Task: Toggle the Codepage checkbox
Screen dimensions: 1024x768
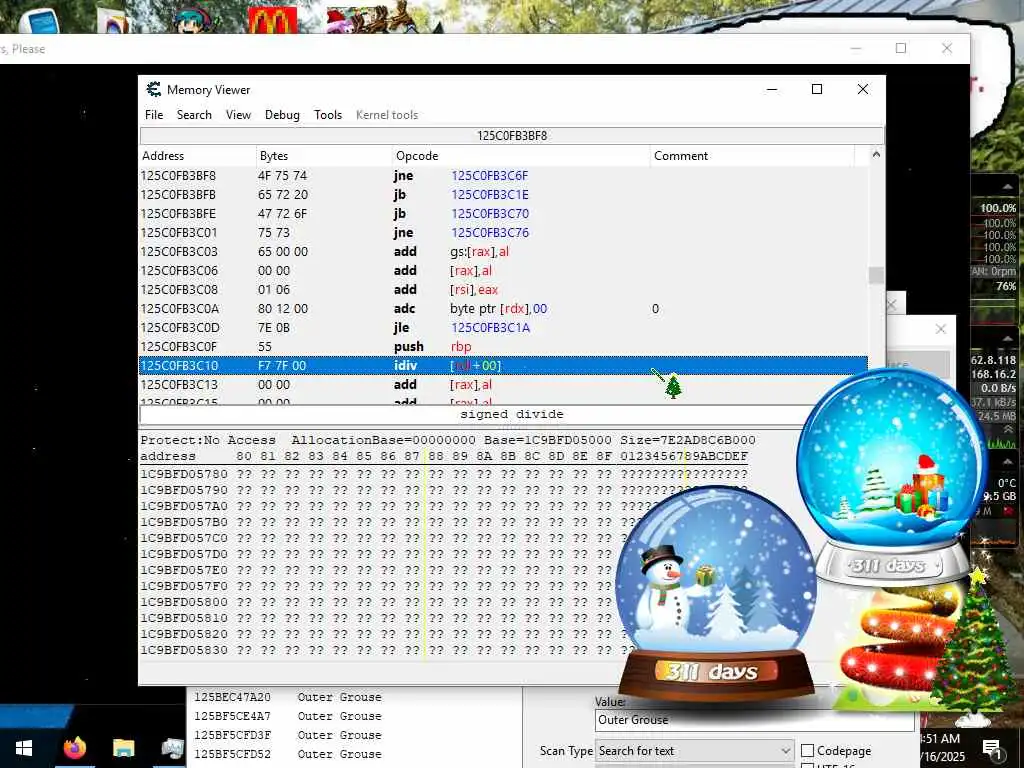Action: 808,751
